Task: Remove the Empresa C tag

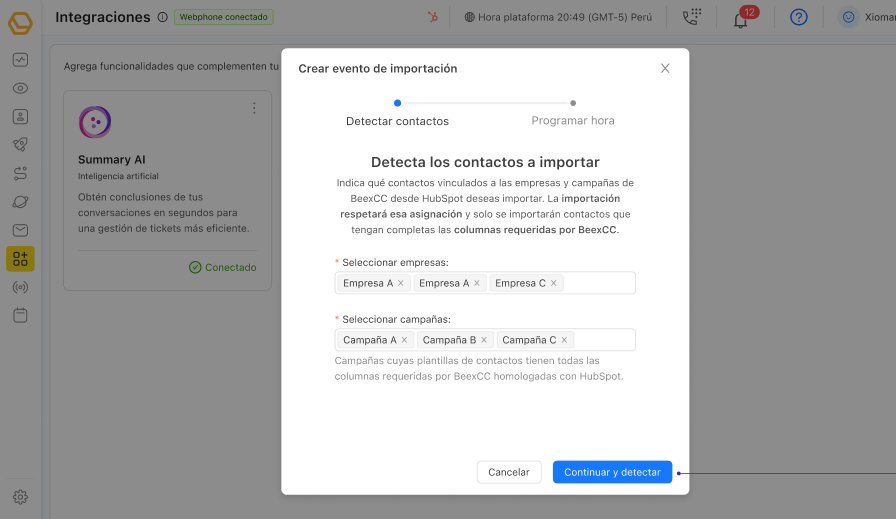Action: click(555, 283)
